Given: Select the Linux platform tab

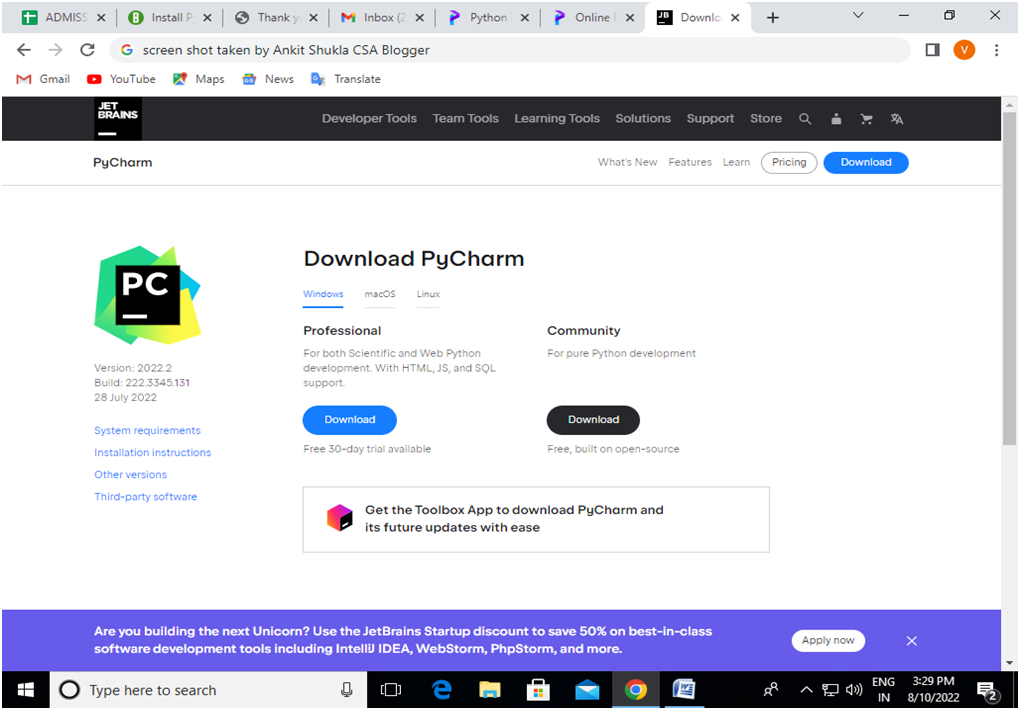Looking at the screenshot, I should click(428, 294).
